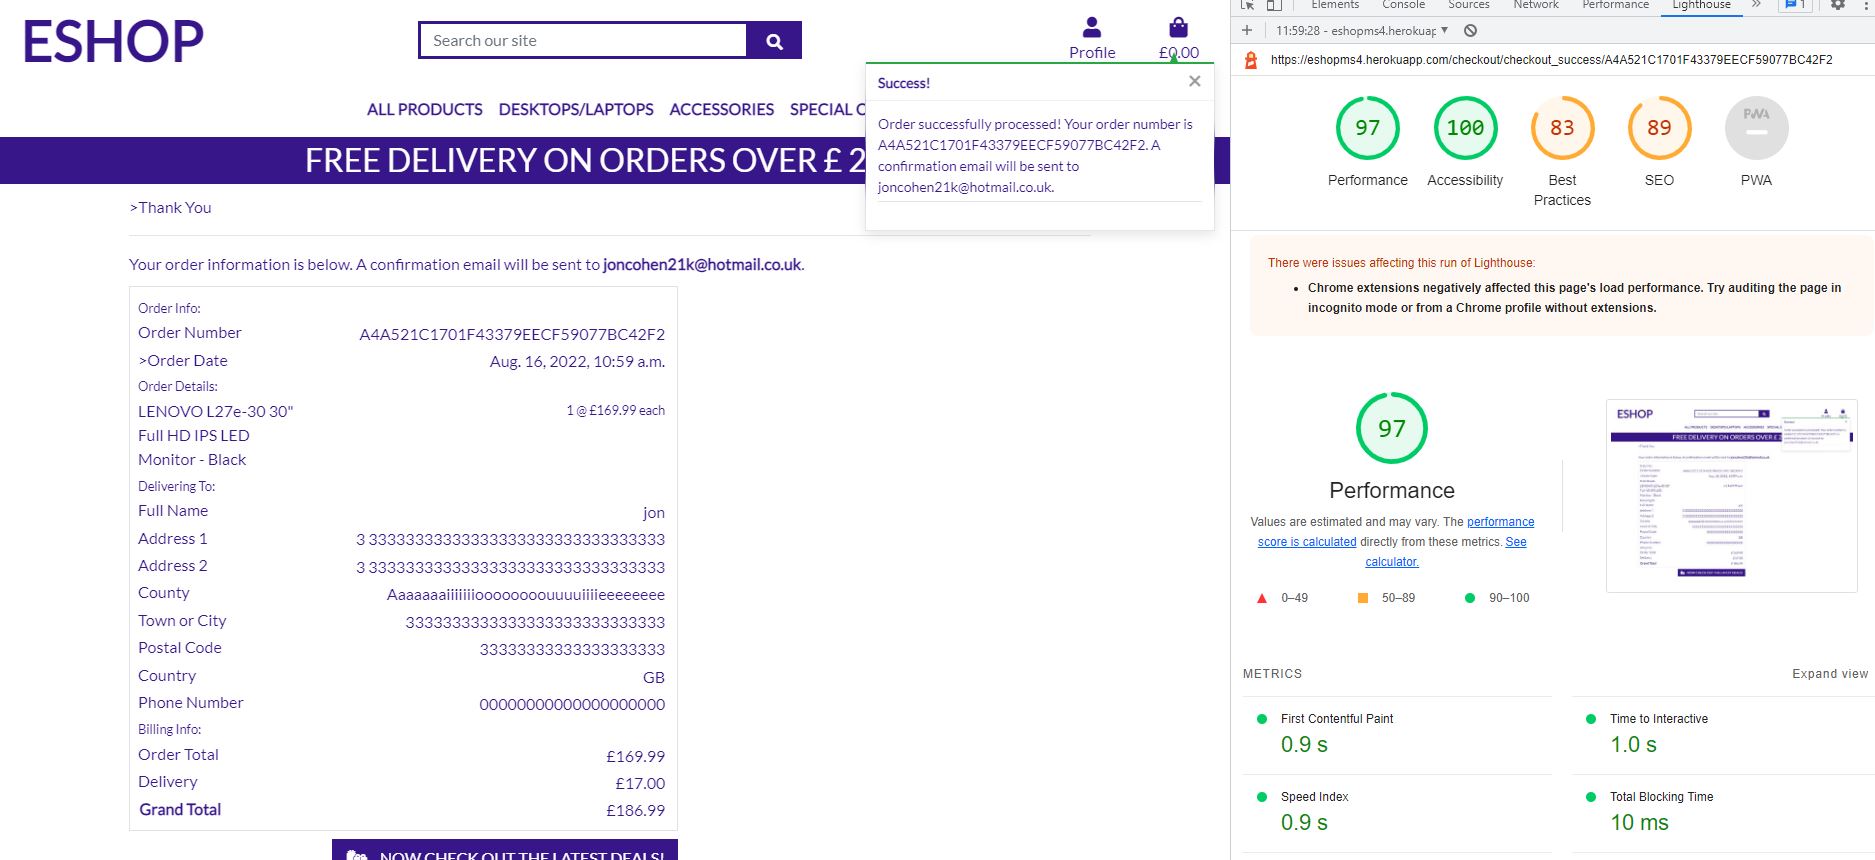The width and height of the screenshot is (1875, 860).
Task: Click the magnifier search button
Action: tap(774, 41)
